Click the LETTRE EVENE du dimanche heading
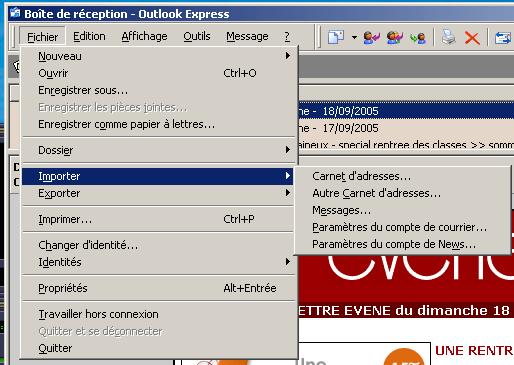The width and height of the screenshot is (514, 365). [x=403, y=310]
